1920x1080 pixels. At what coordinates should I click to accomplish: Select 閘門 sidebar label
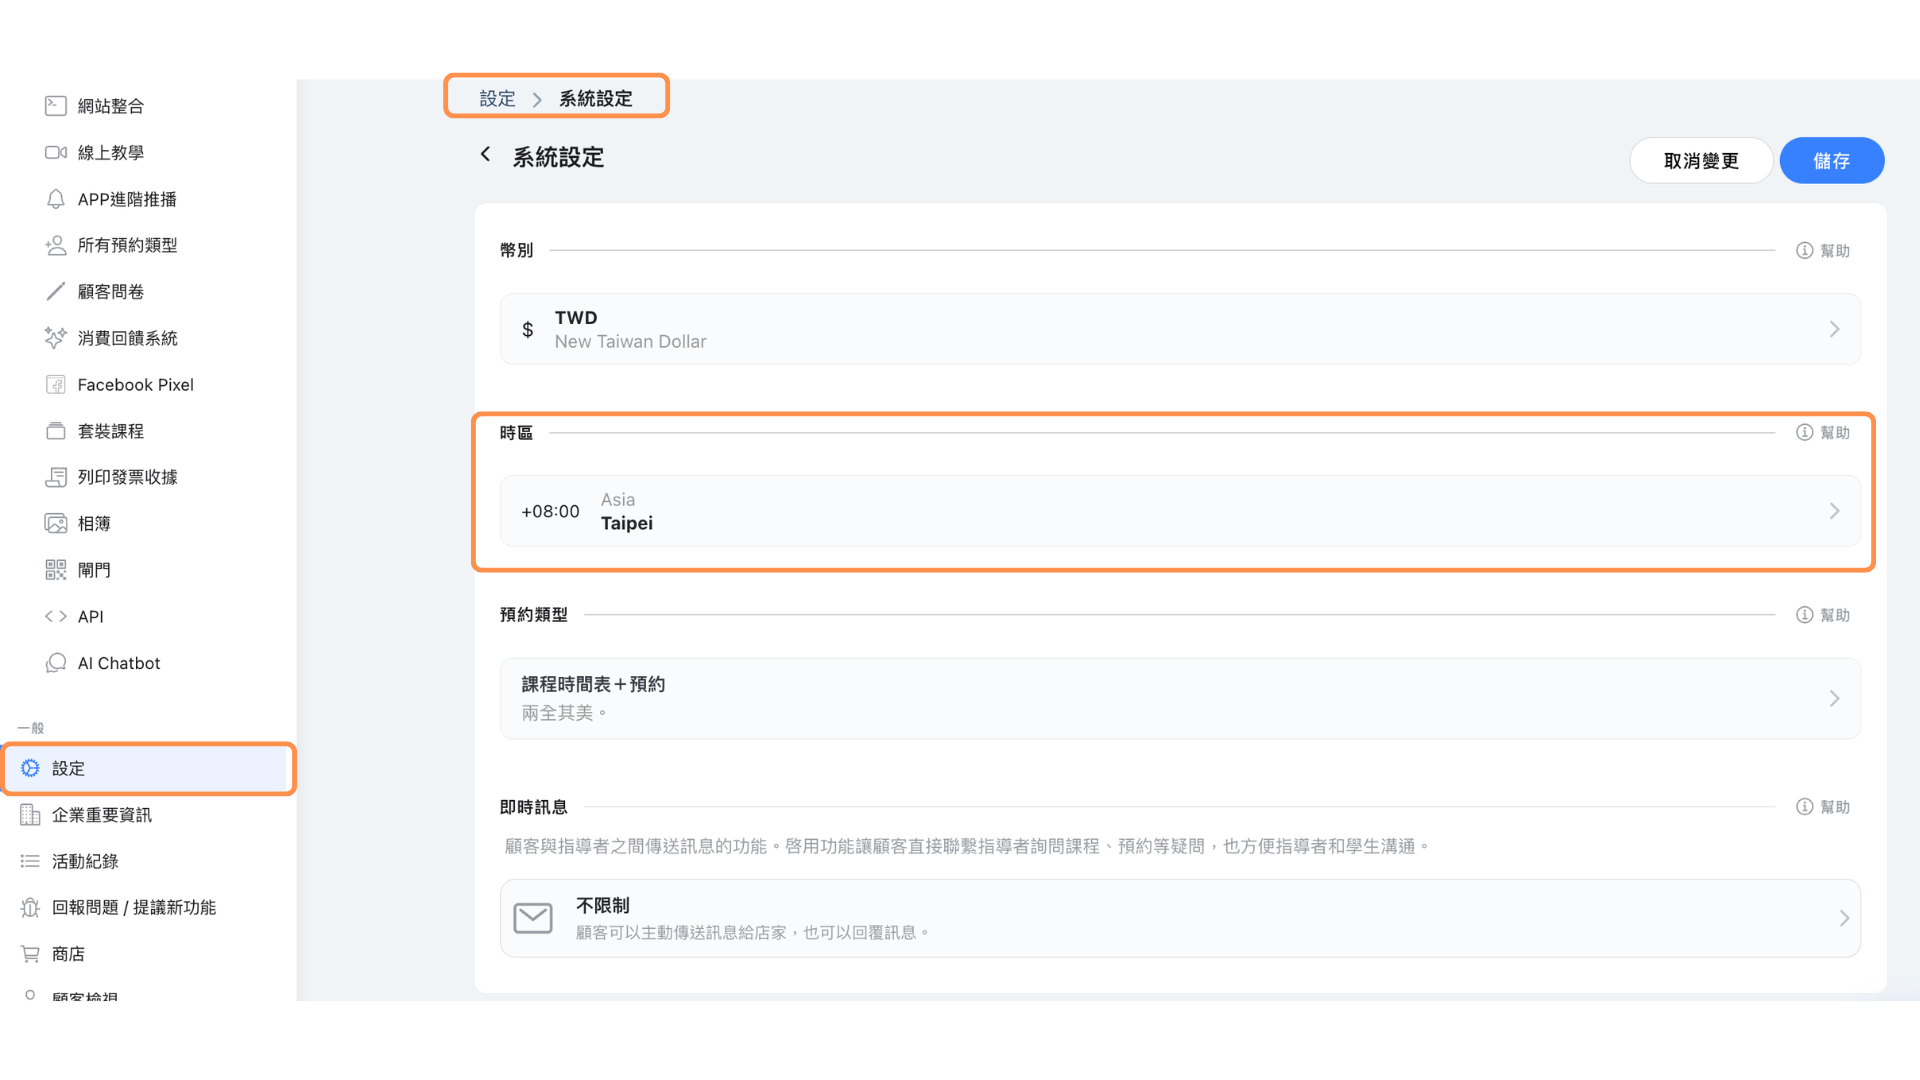94,570
